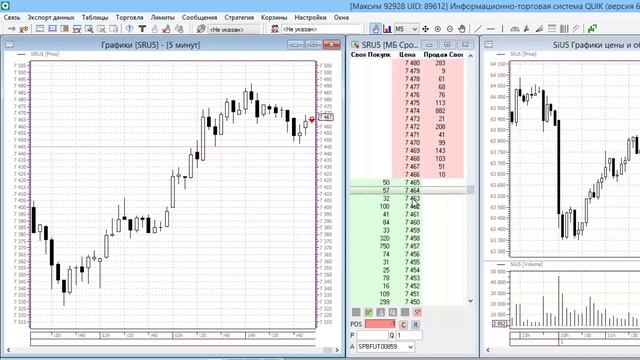Open the Таблицы menu
This screenshot has height=360, width=640.
[x=95, y=18]
